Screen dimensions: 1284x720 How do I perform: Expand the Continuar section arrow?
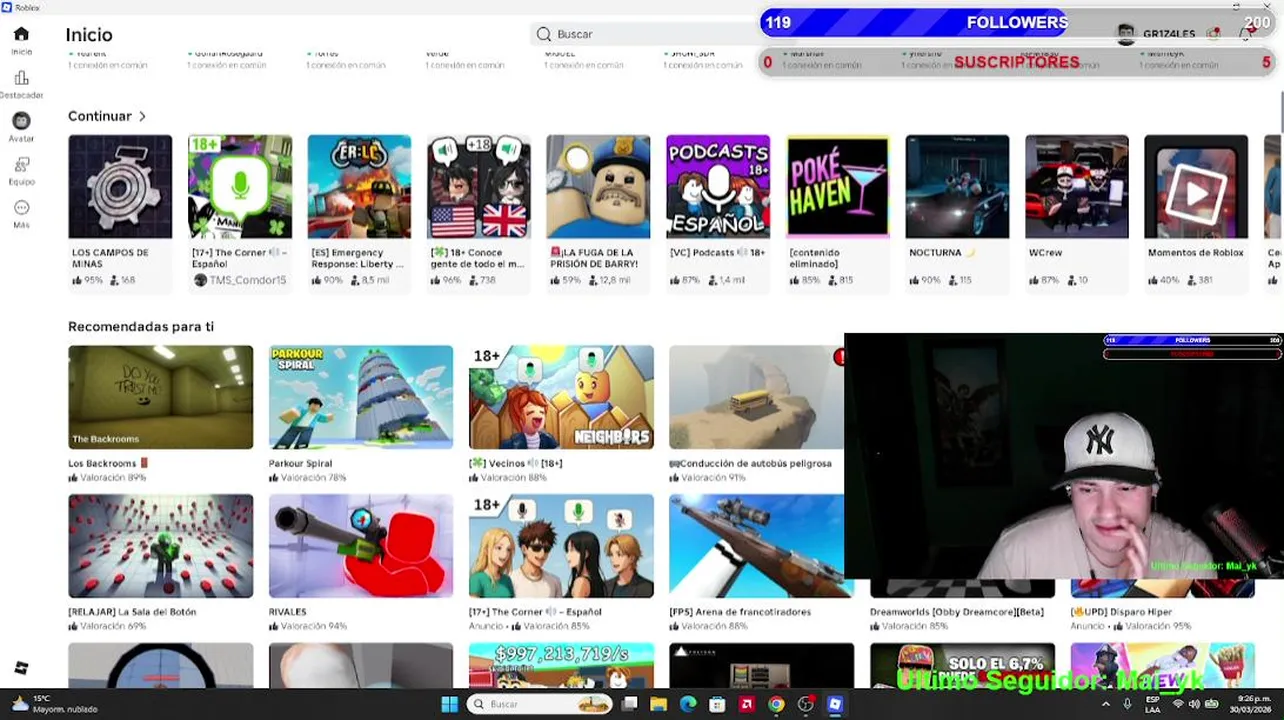142,116
